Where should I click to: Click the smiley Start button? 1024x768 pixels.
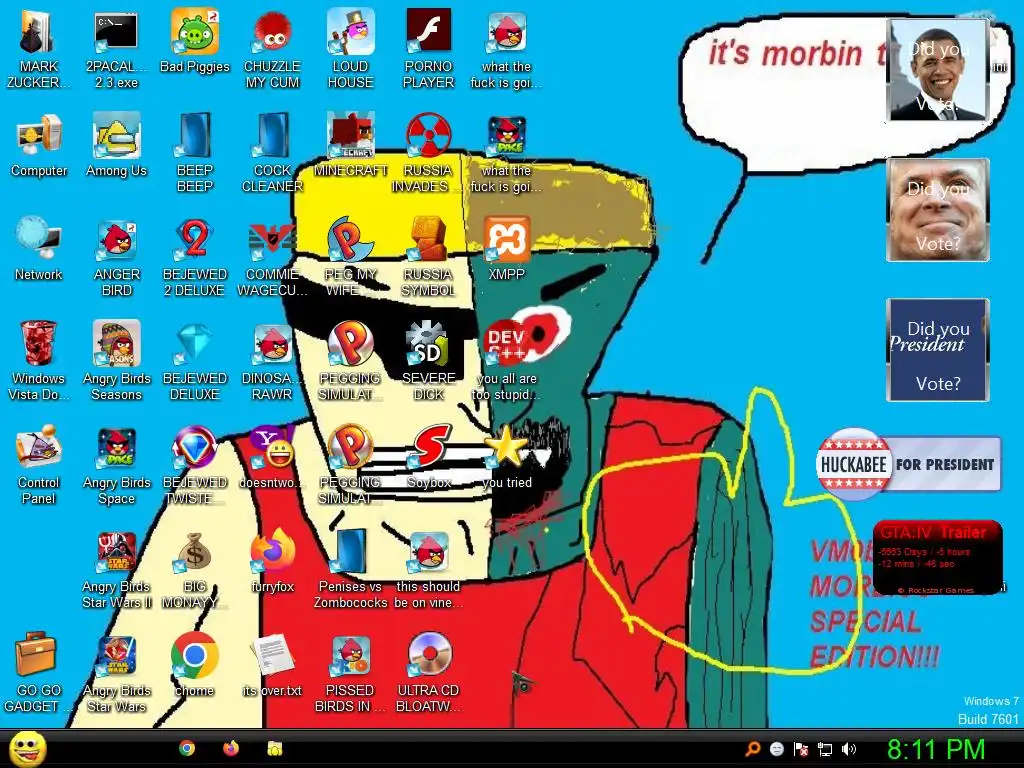27,748
